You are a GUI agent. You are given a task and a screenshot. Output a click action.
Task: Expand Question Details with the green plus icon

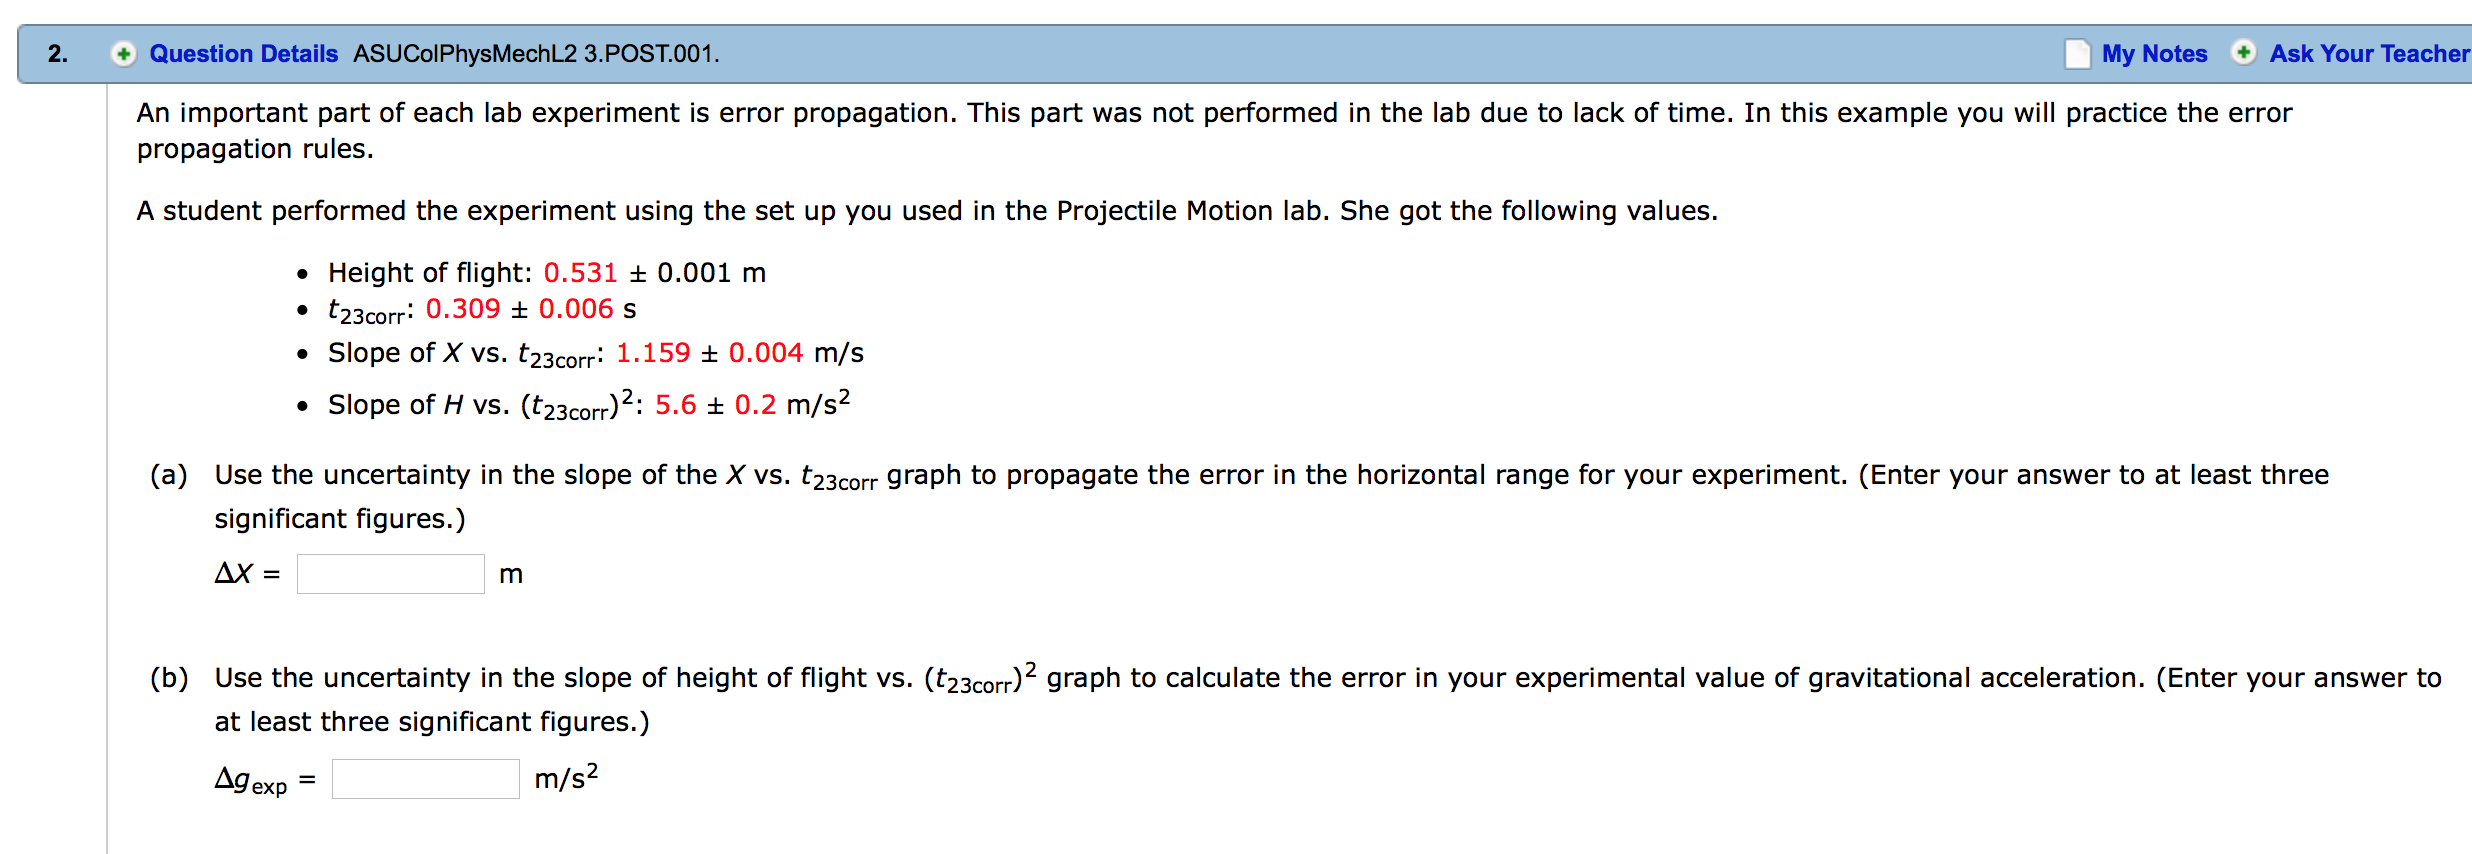123,54
